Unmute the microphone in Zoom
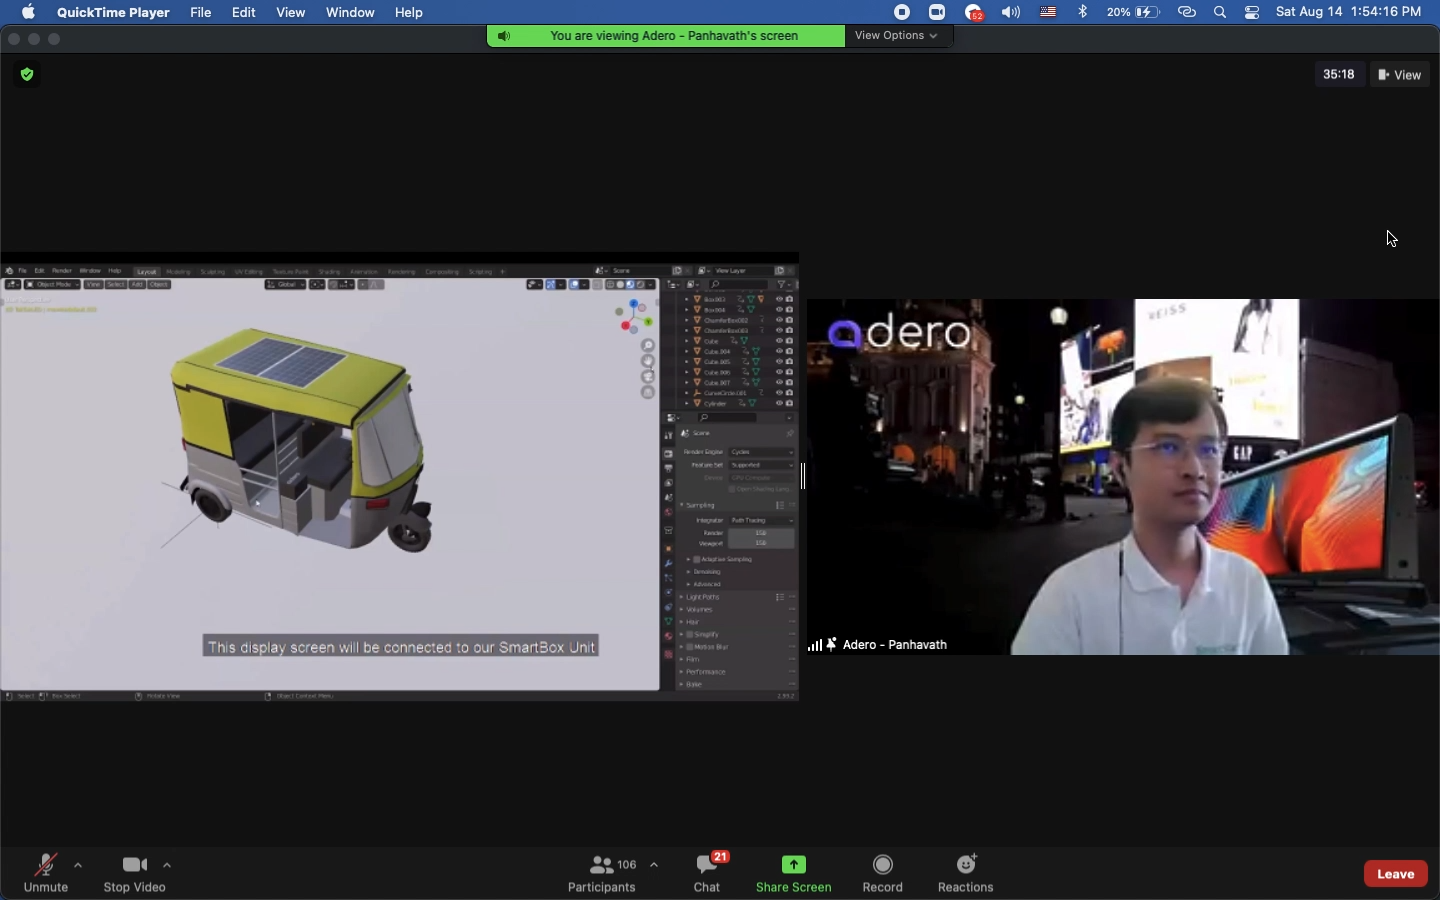The width and height of the screenshot is (1440, 900). click(x=45, y=874)
